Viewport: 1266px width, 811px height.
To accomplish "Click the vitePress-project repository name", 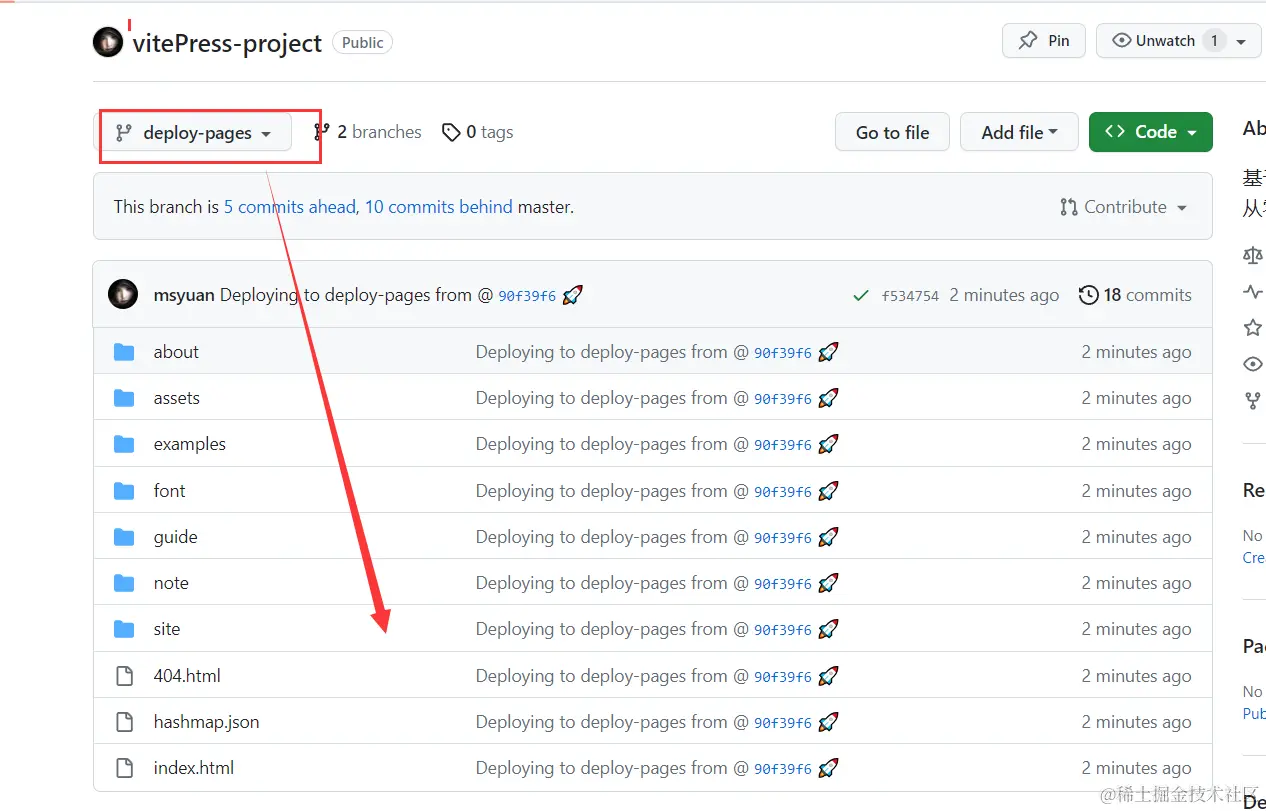I will [x=227, y=43].
